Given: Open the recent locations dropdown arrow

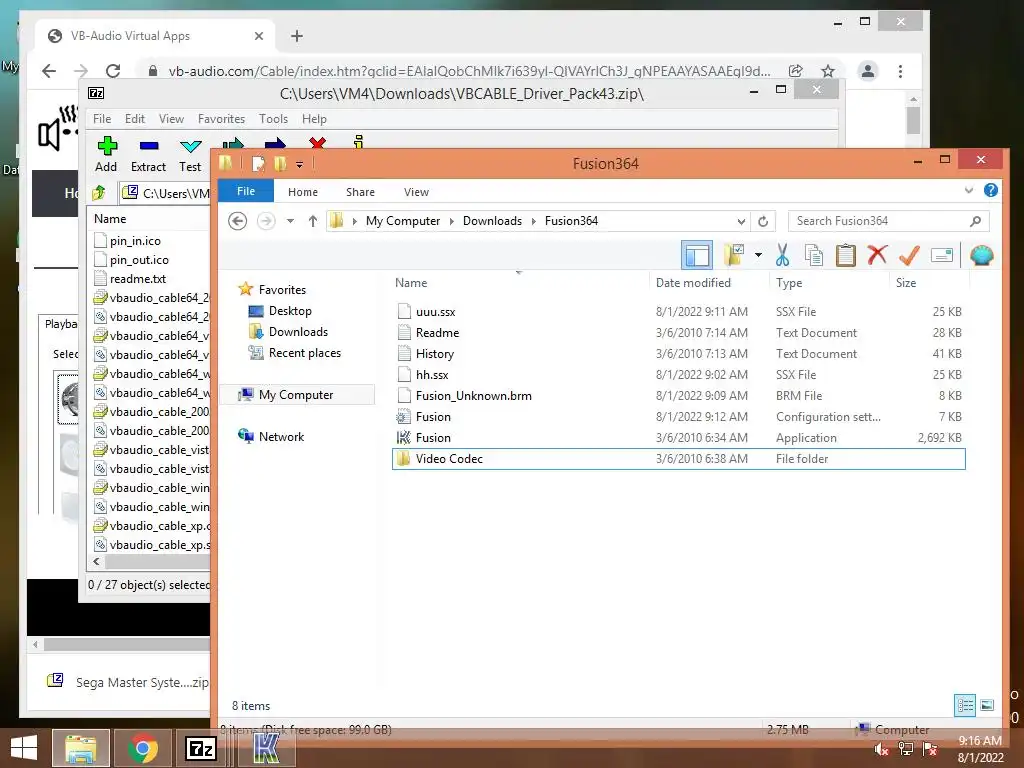Looking at the screenshot, I should coord(290,221).
